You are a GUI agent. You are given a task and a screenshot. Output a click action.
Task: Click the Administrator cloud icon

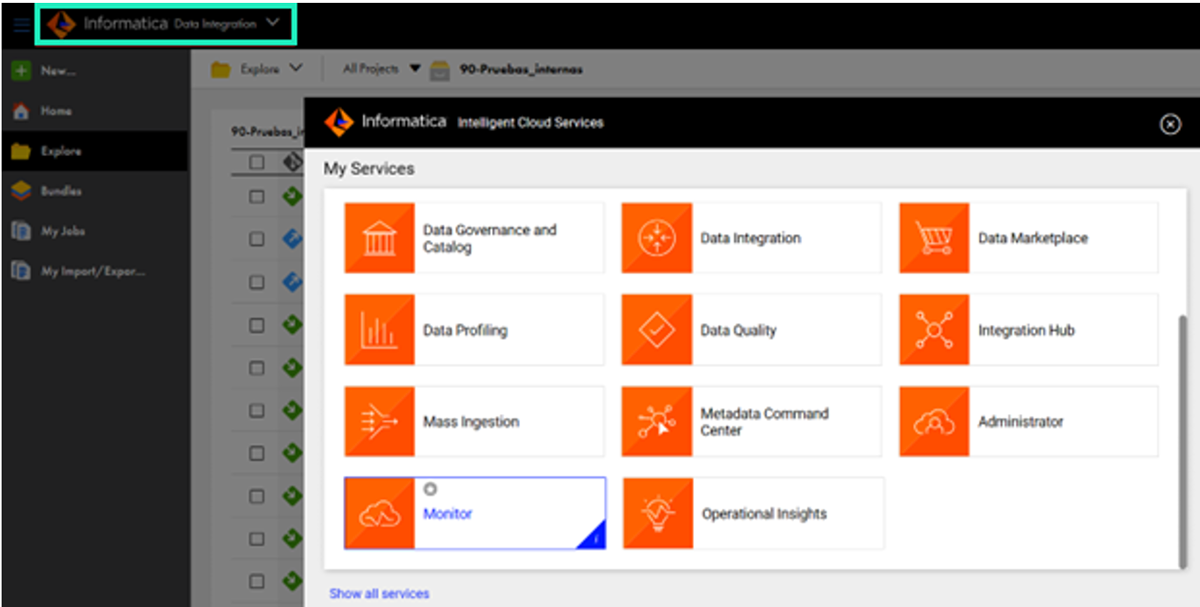[x=933, y=422]
